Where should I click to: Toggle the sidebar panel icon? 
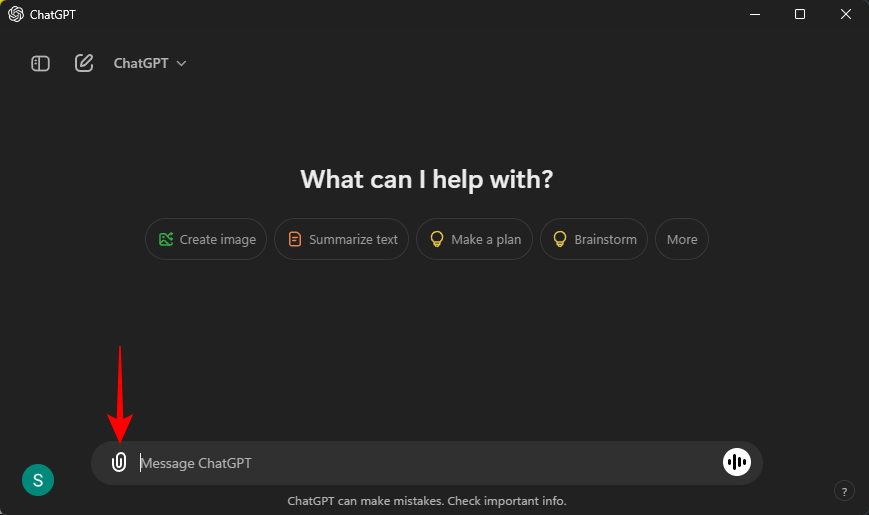click(41, 63)
